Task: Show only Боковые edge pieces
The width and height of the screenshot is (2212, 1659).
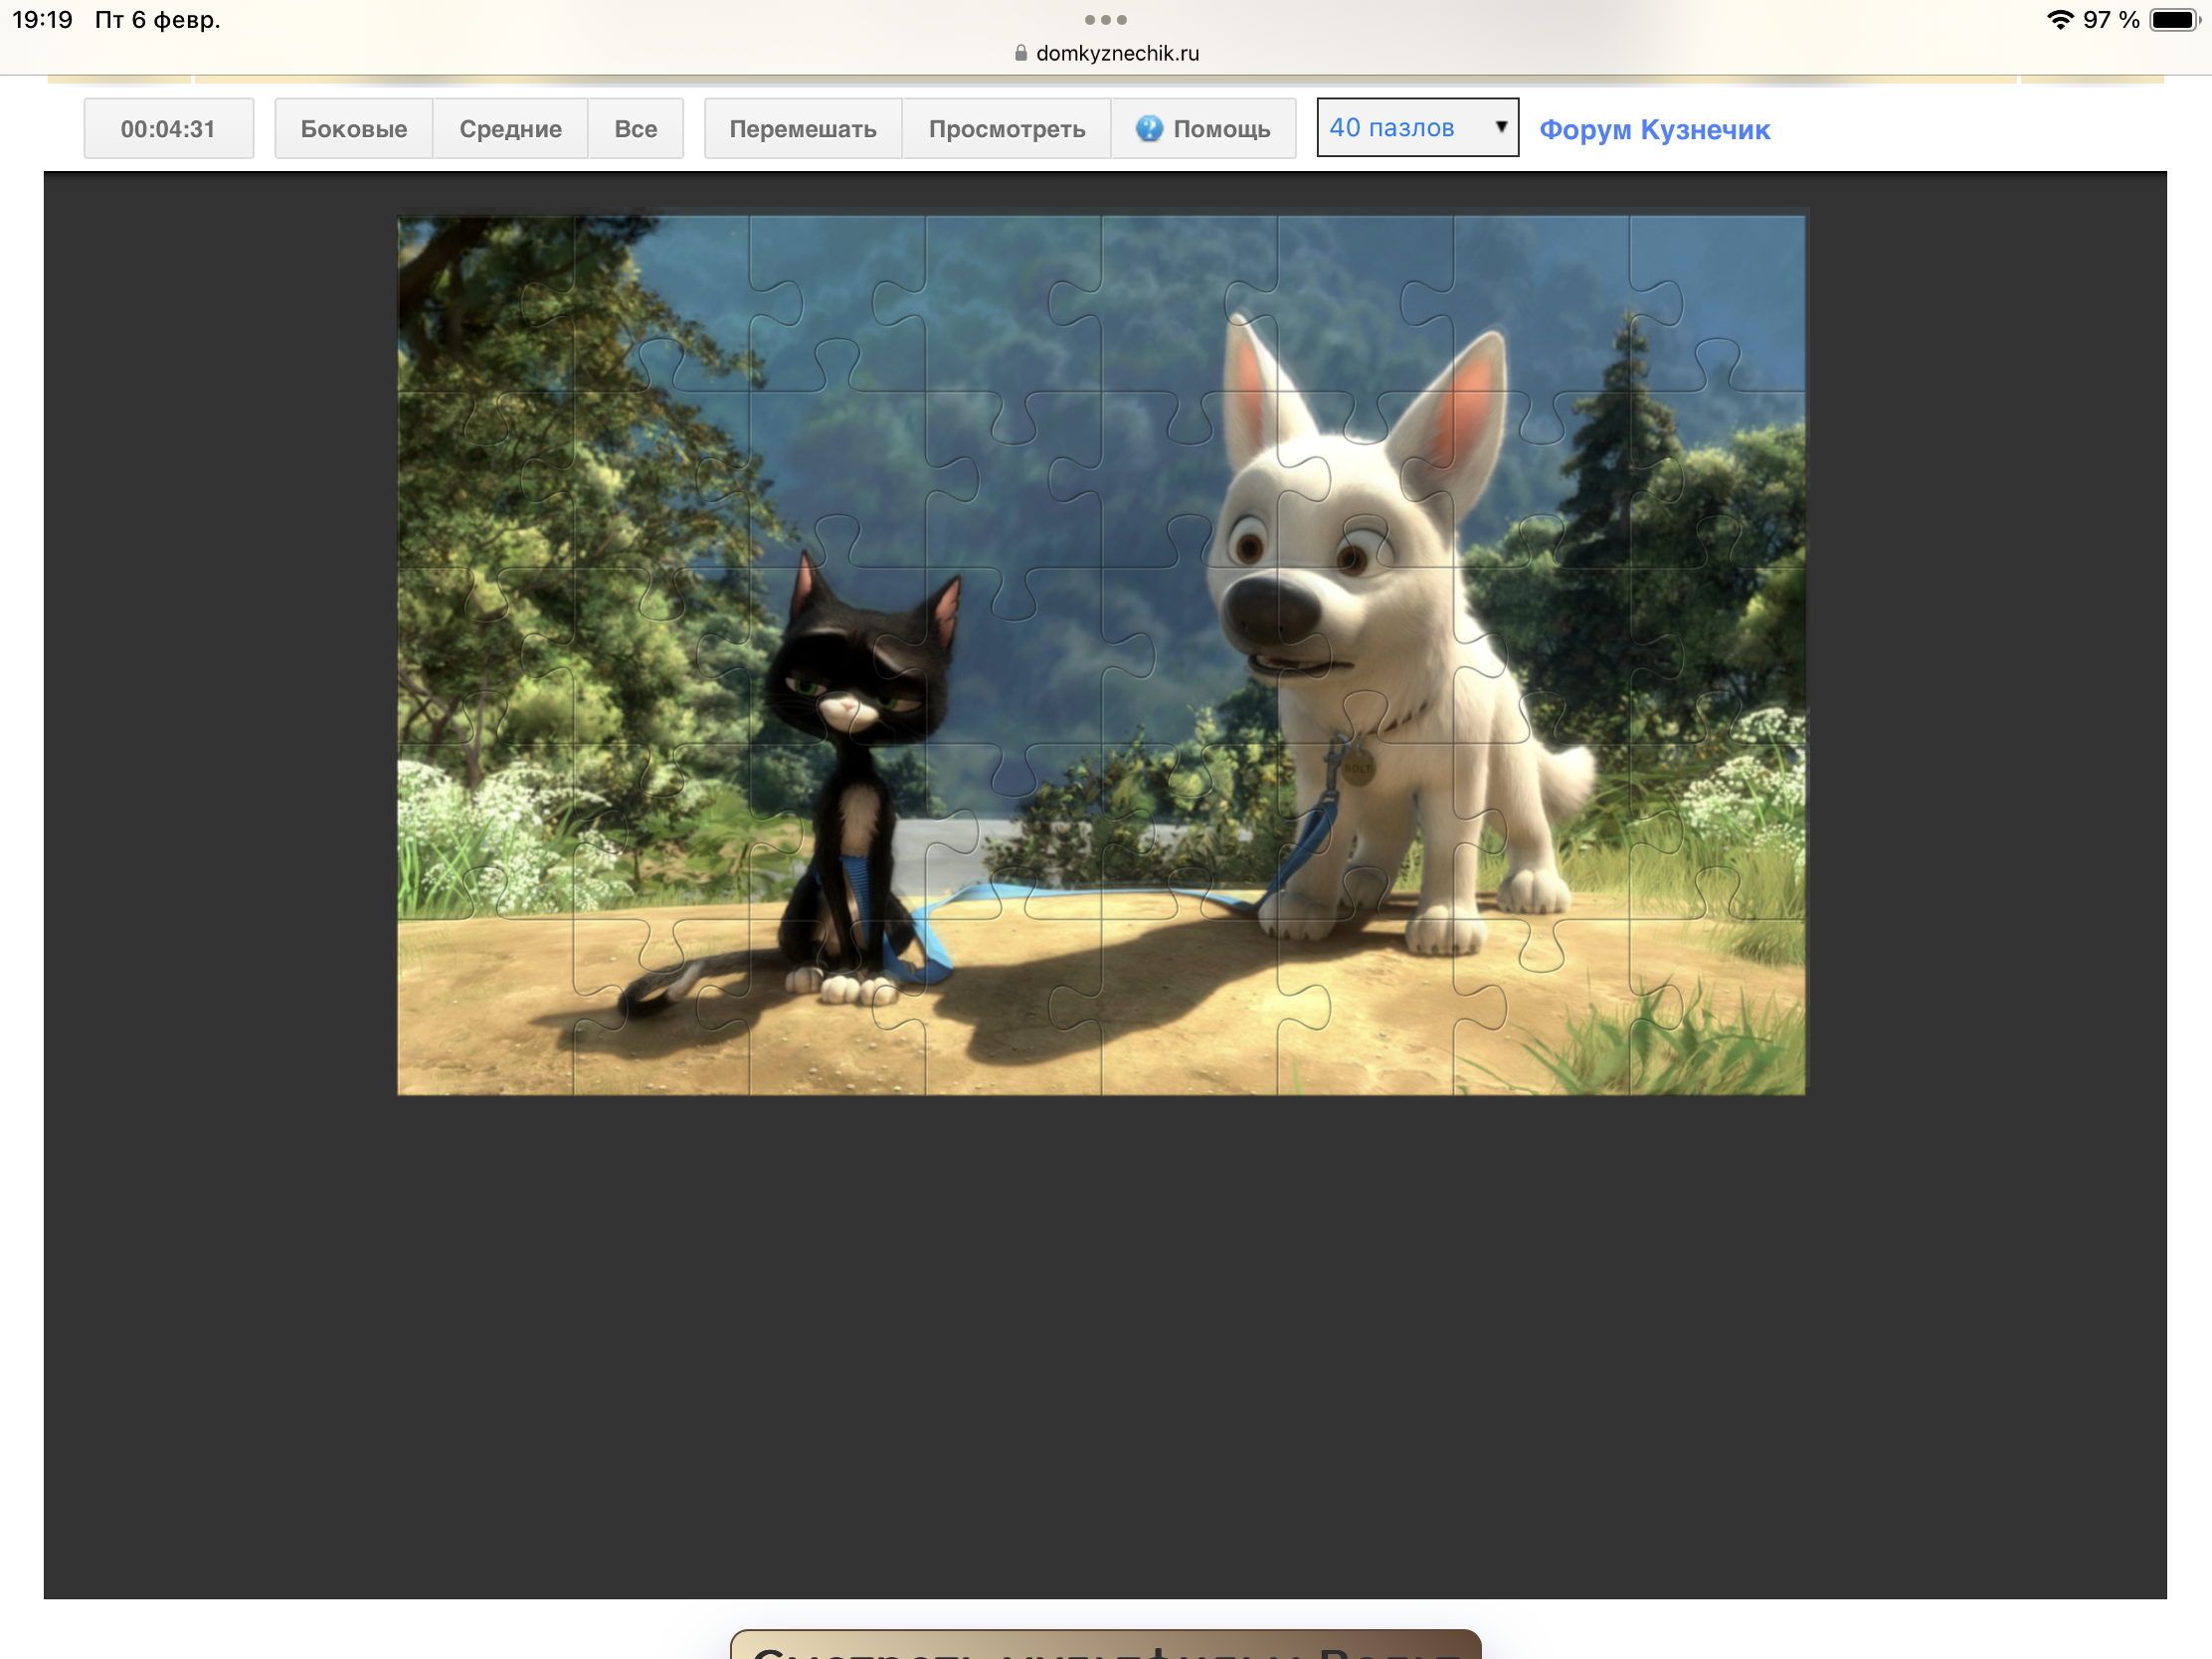Action: point(353,128)
